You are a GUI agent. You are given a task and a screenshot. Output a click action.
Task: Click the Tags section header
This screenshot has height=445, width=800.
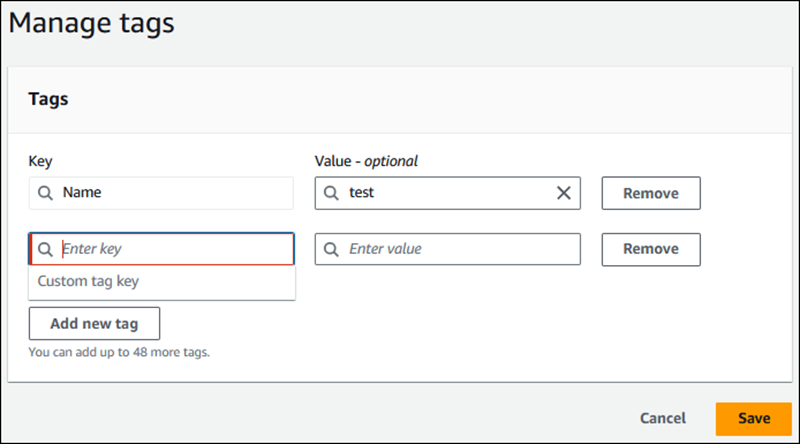[x=48, y=100]
